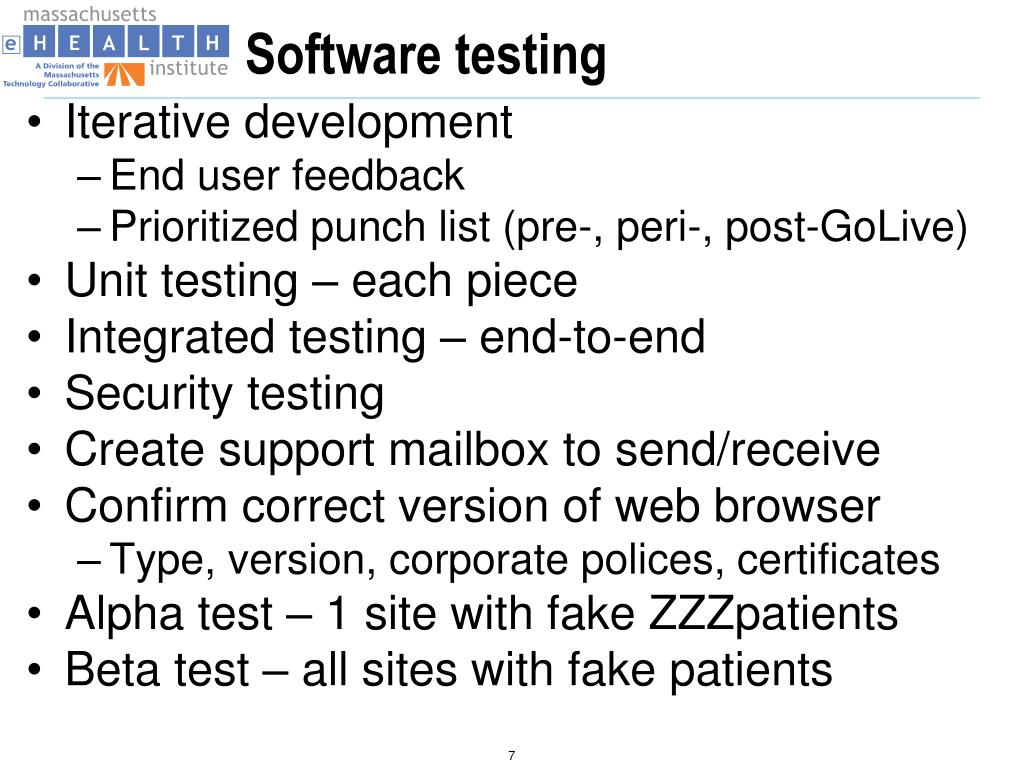Click the word 'institute' in logo

coord(189,68)
